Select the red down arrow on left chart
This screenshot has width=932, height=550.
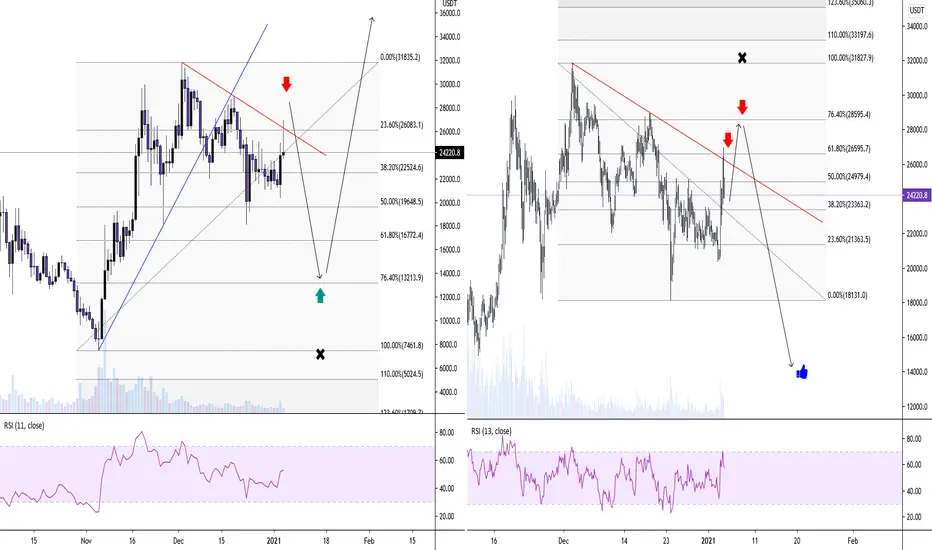[286, 84]
